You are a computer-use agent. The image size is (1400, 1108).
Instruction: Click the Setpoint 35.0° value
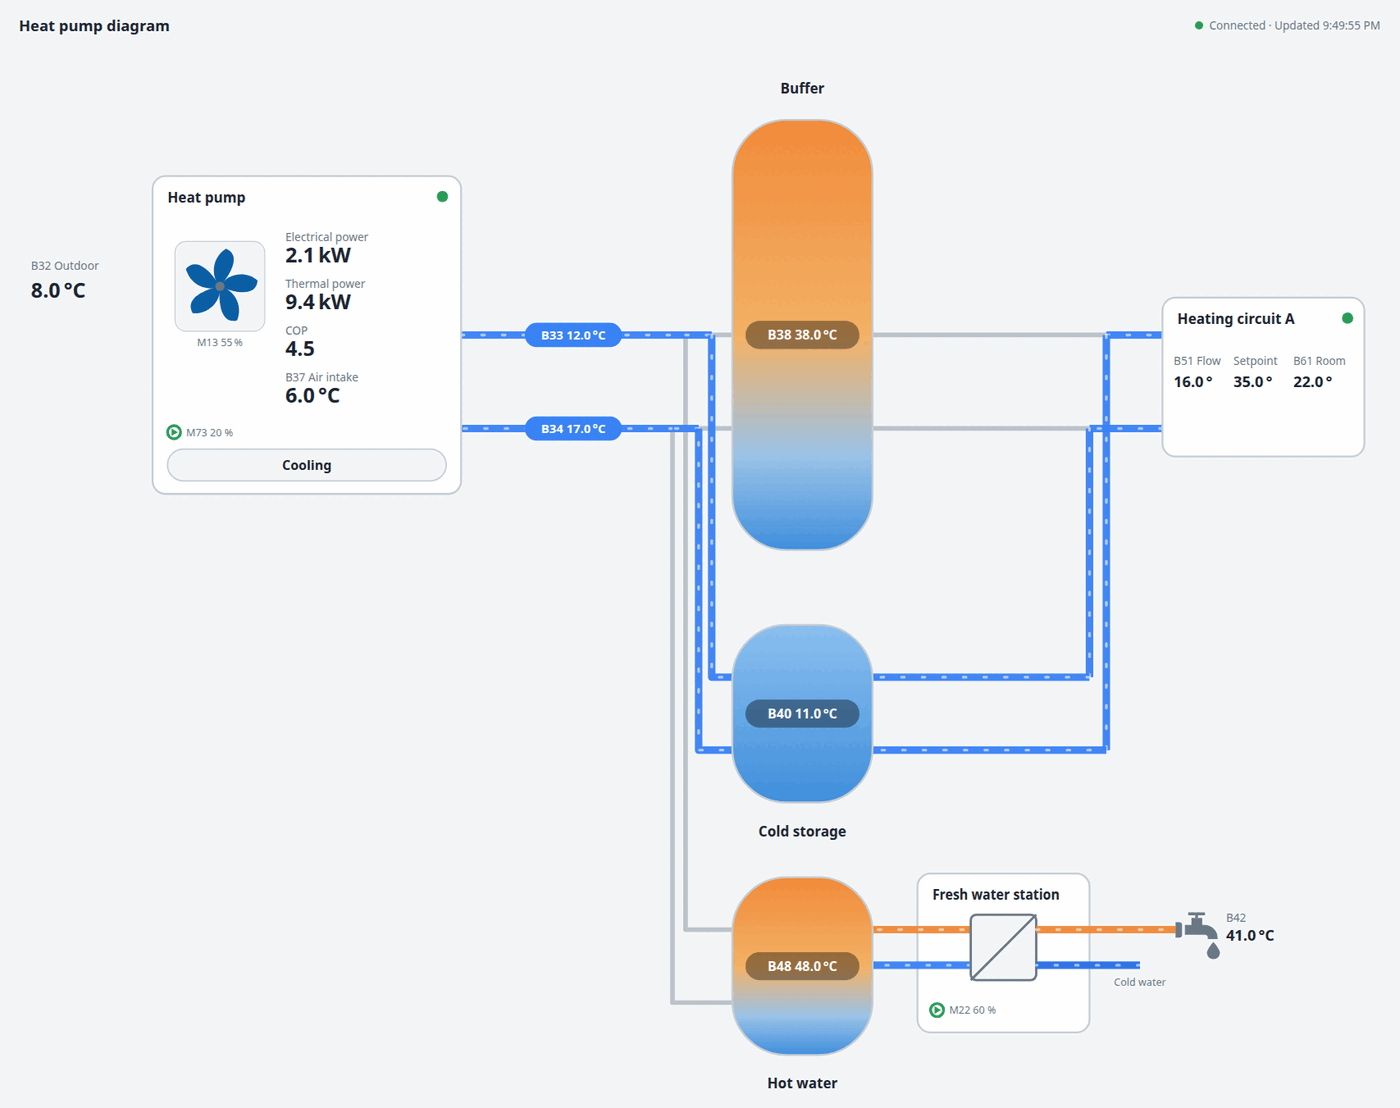click(1253, 382)
